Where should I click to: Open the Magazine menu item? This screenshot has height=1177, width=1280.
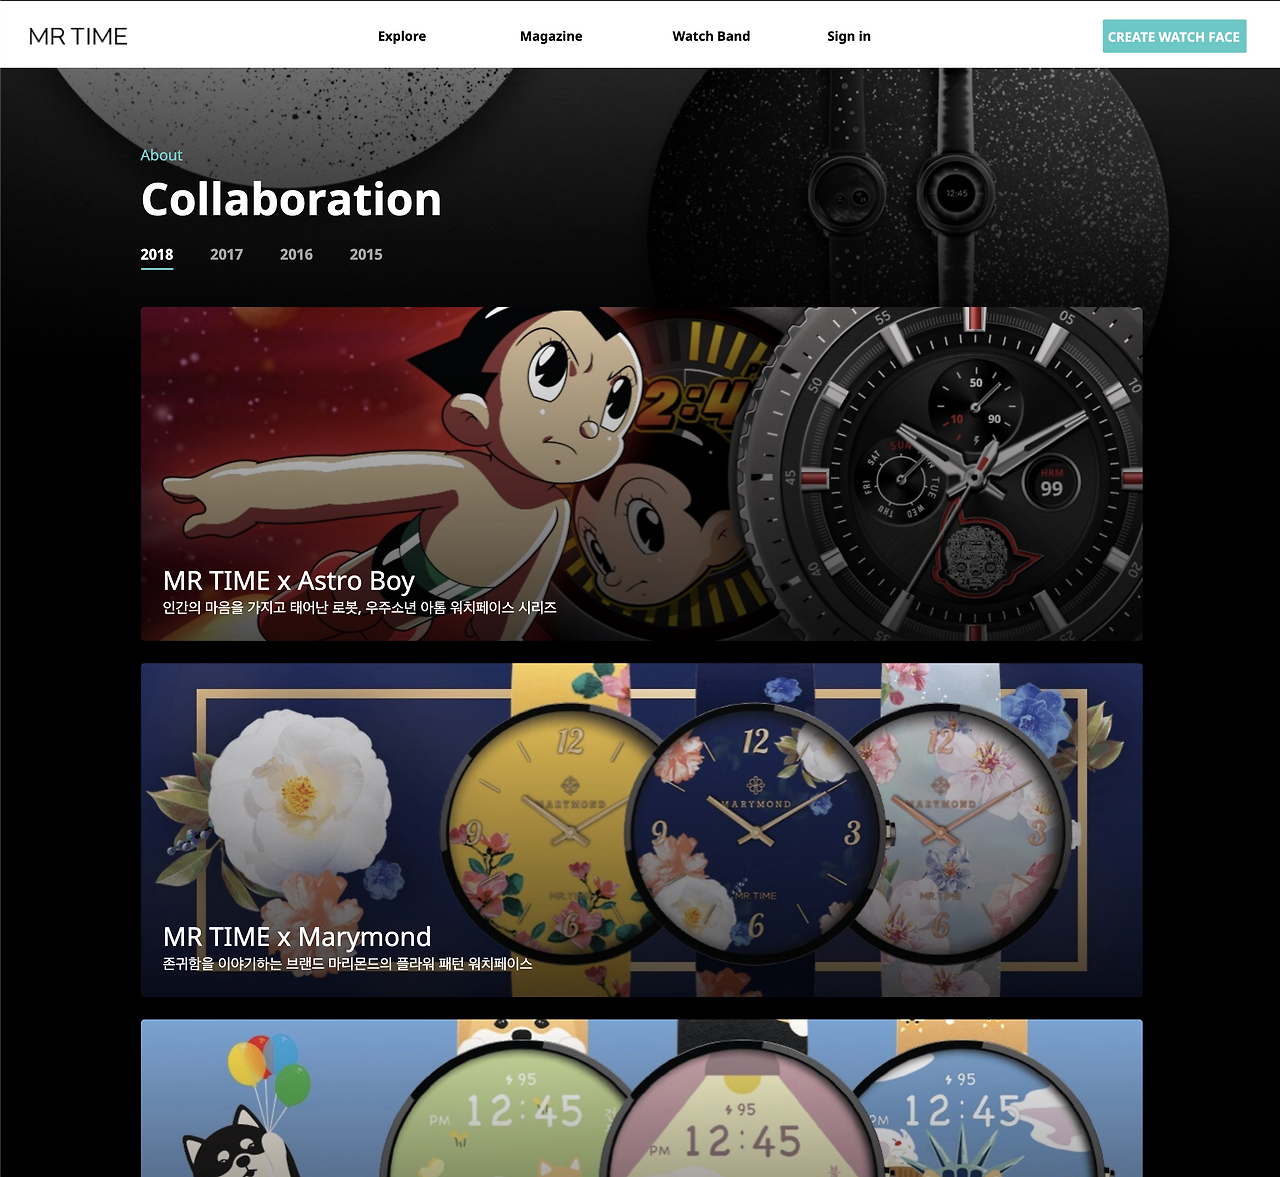click(551, 36)
